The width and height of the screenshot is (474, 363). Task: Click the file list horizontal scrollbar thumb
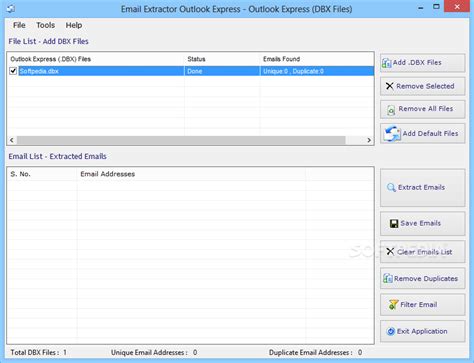(x=181, y=140)
